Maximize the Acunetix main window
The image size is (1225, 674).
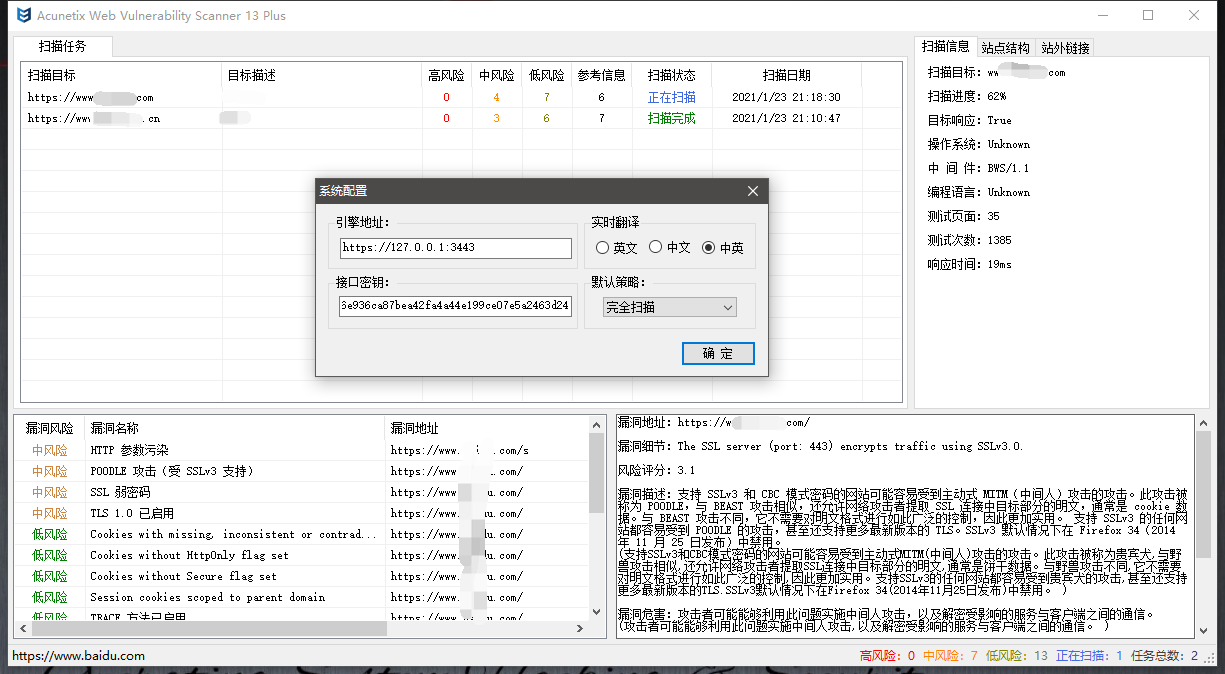(1148, 15)
